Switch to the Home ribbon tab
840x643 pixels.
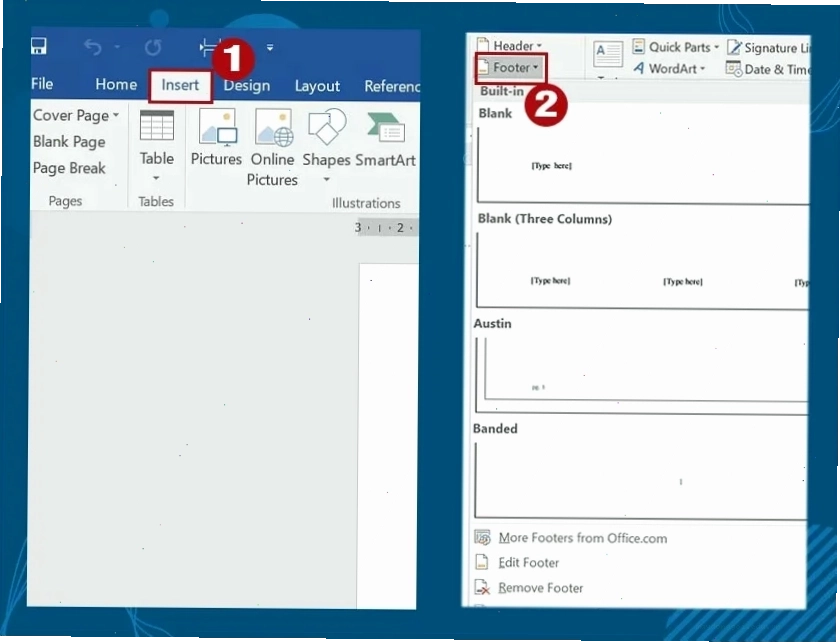(x=116, y=84)
